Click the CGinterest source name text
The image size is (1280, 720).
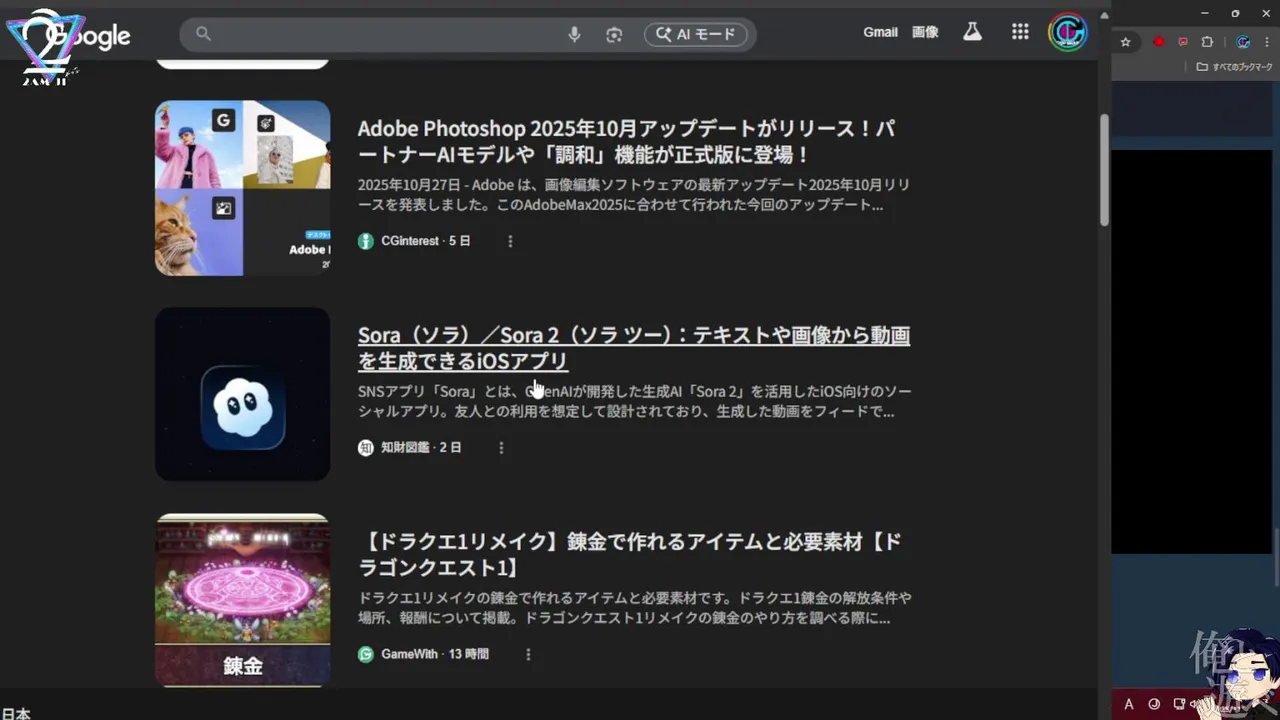410,241
